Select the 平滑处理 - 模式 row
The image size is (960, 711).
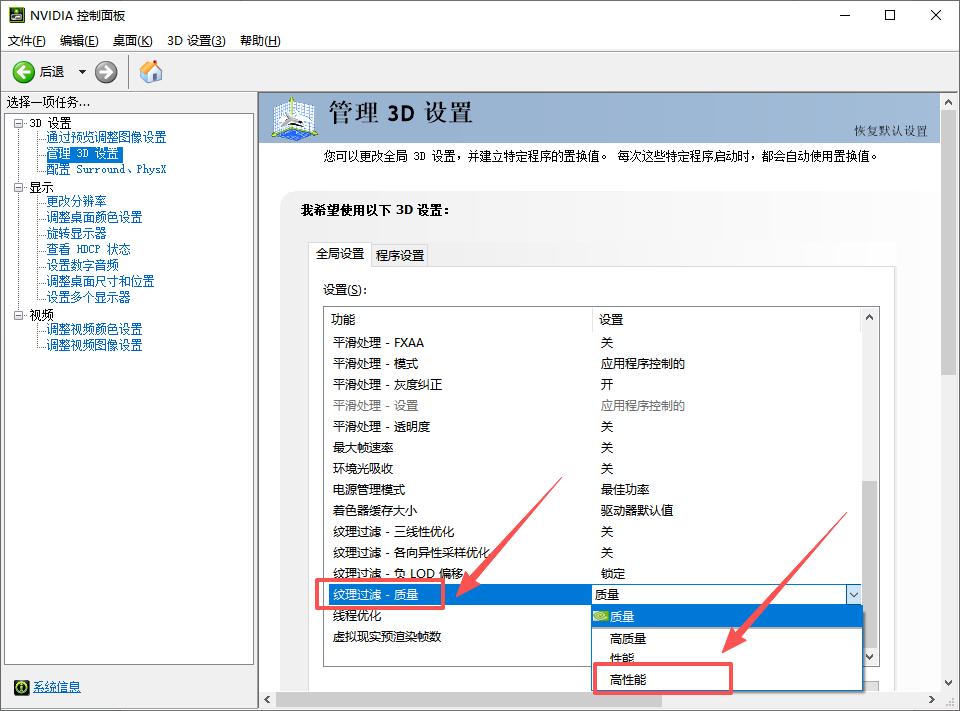point(592,364)
